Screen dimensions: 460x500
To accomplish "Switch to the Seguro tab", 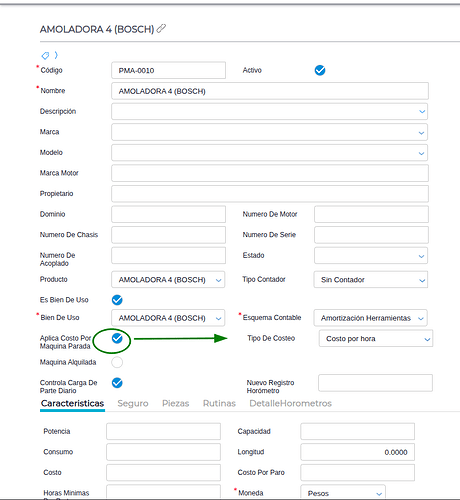I will 133,403.
